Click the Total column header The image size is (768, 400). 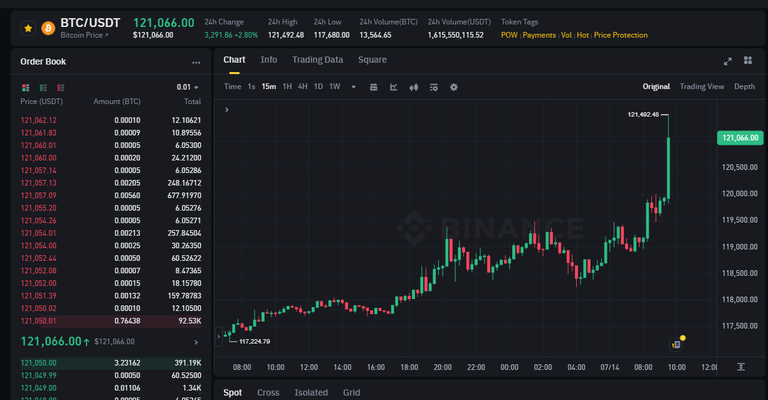192,101
